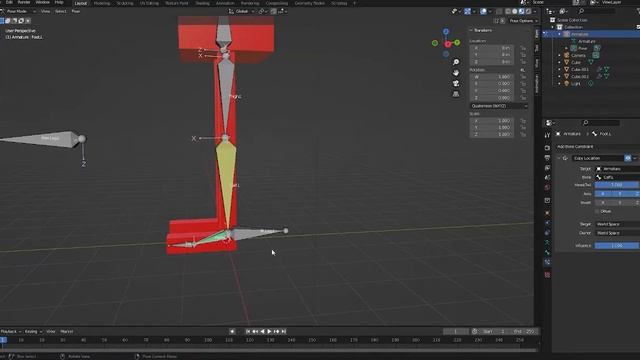
Task: Toggle X-ray in viewport header
Action: click(499, 11)
